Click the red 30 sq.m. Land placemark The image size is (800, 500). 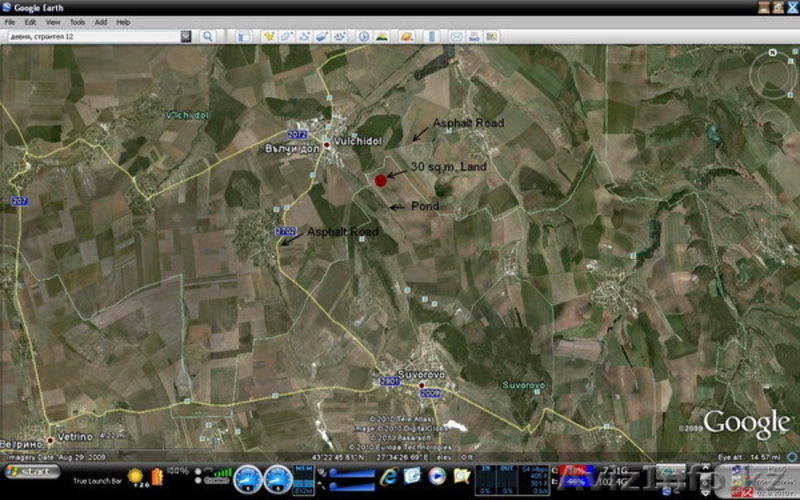[381, 181]
